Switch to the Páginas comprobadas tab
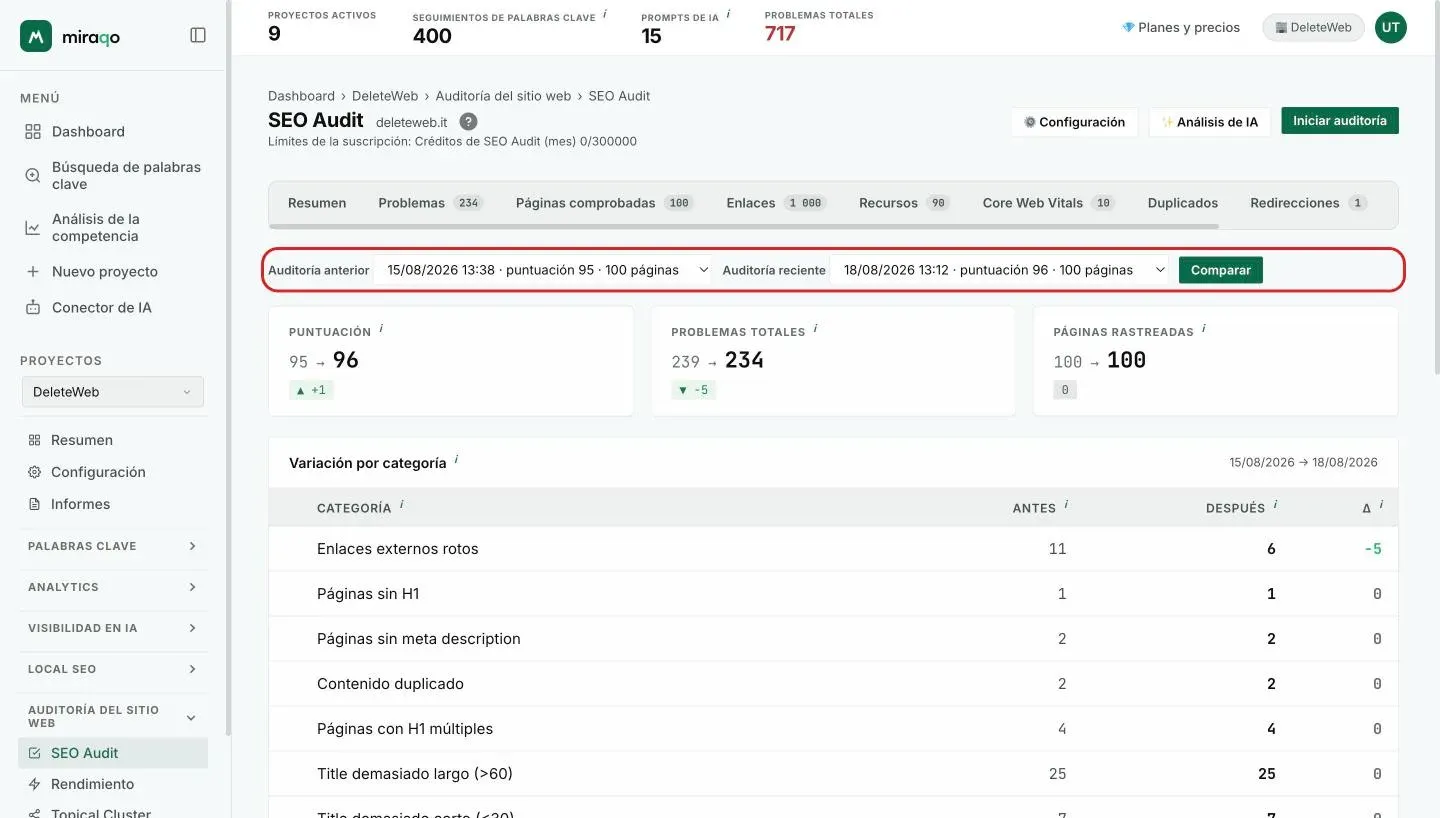 pos(604,203)
